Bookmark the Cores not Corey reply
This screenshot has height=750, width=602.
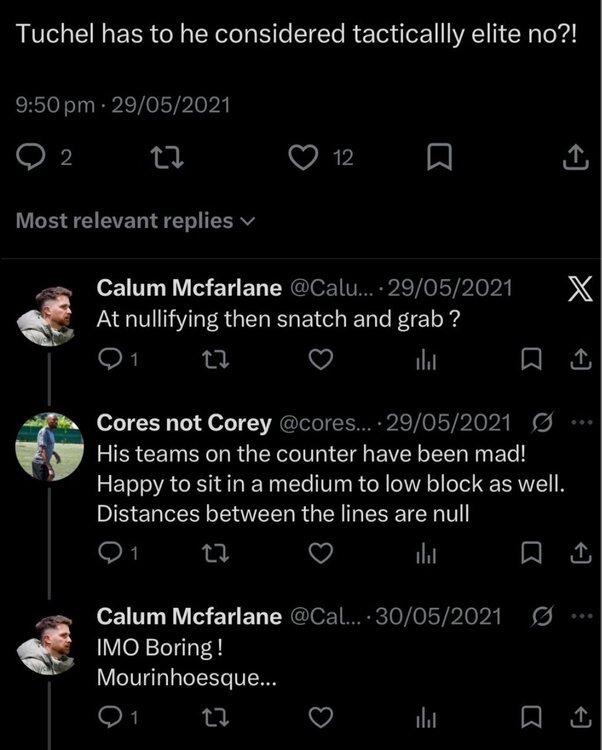531,553
